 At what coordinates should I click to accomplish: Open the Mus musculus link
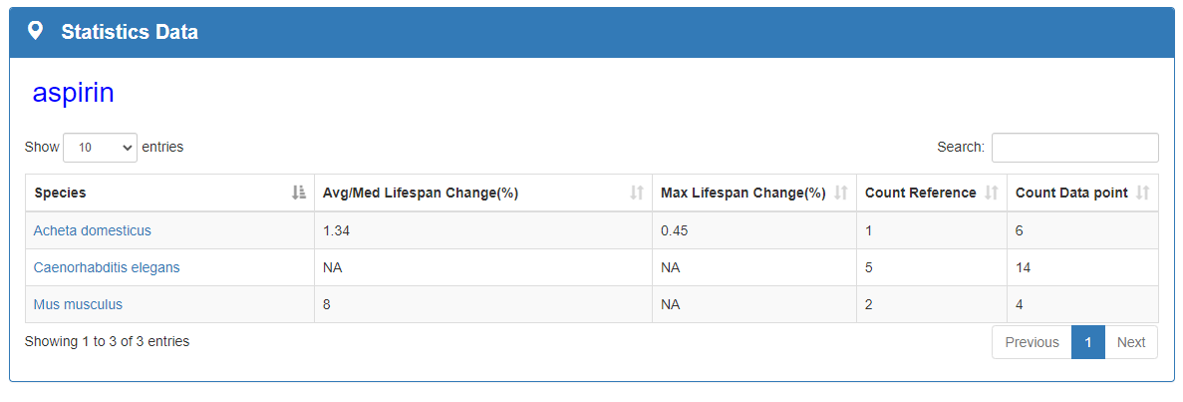point(78,304)
